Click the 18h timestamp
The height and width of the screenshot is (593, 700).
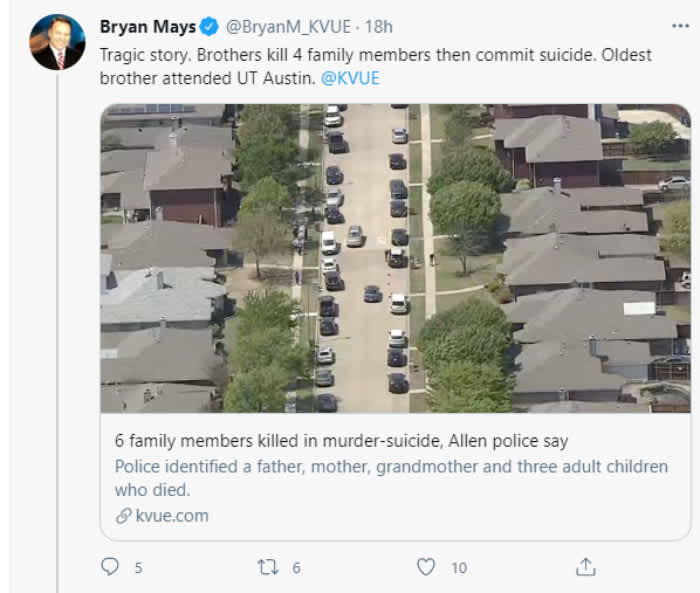click(x=378, y=26)
